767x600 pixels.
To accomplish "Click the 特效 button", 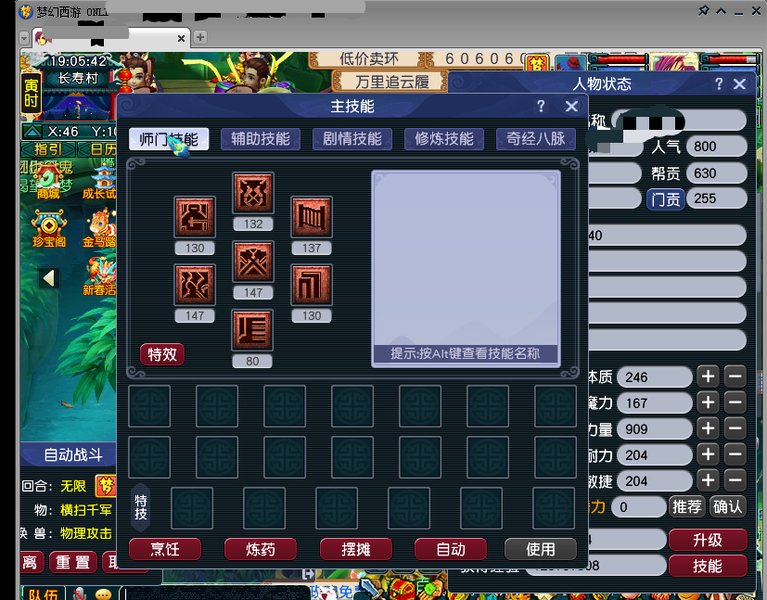I will tap(162, 354).
